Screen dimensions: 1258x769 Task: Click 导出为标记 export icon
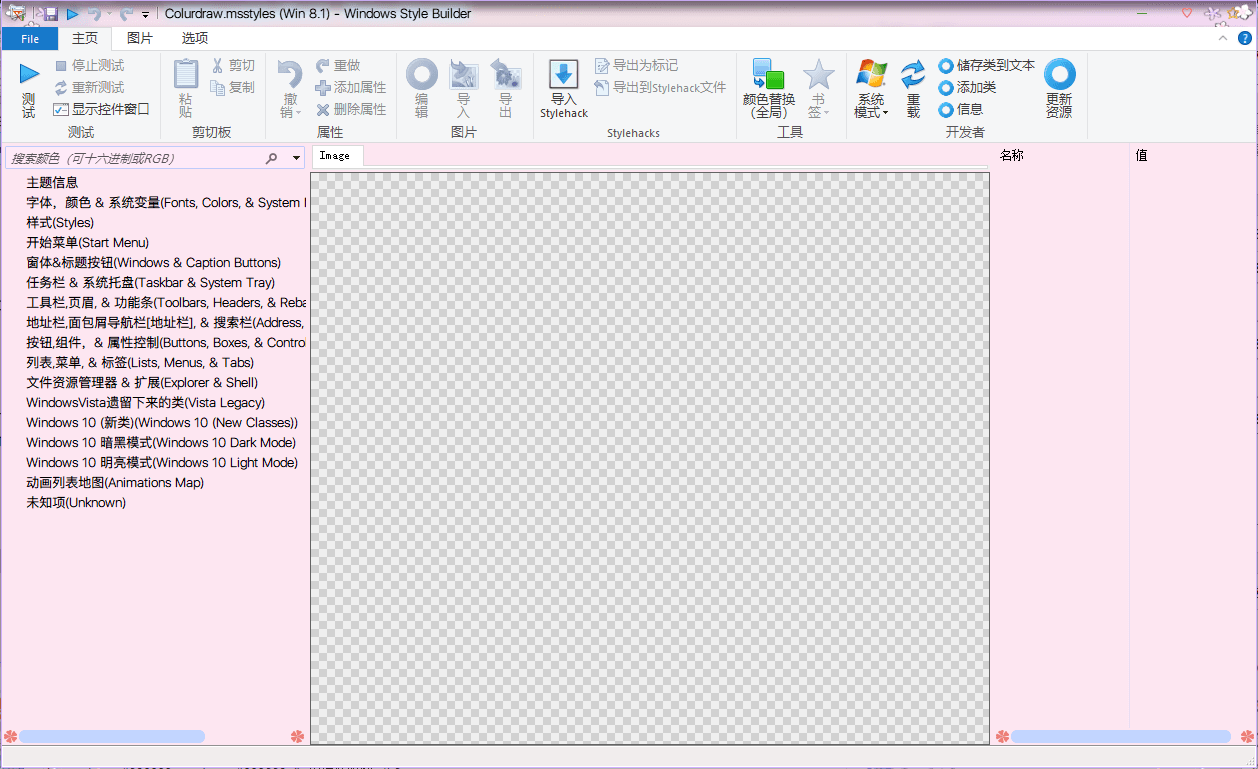pyautogui.click(x=602, y=65)
